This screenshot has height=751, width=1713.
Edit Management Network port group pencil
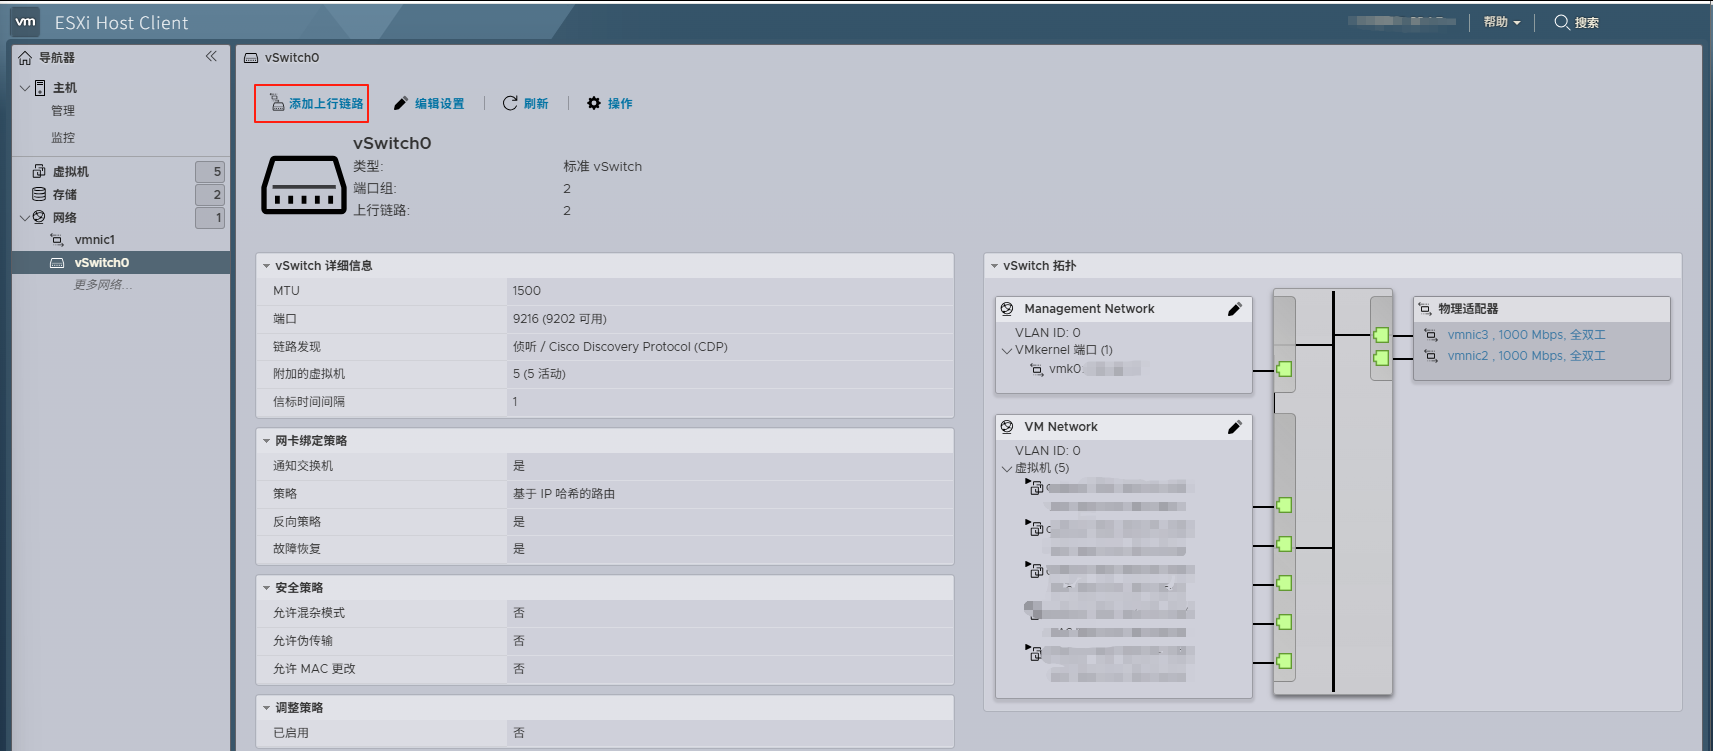click(x=1235, y=309)
